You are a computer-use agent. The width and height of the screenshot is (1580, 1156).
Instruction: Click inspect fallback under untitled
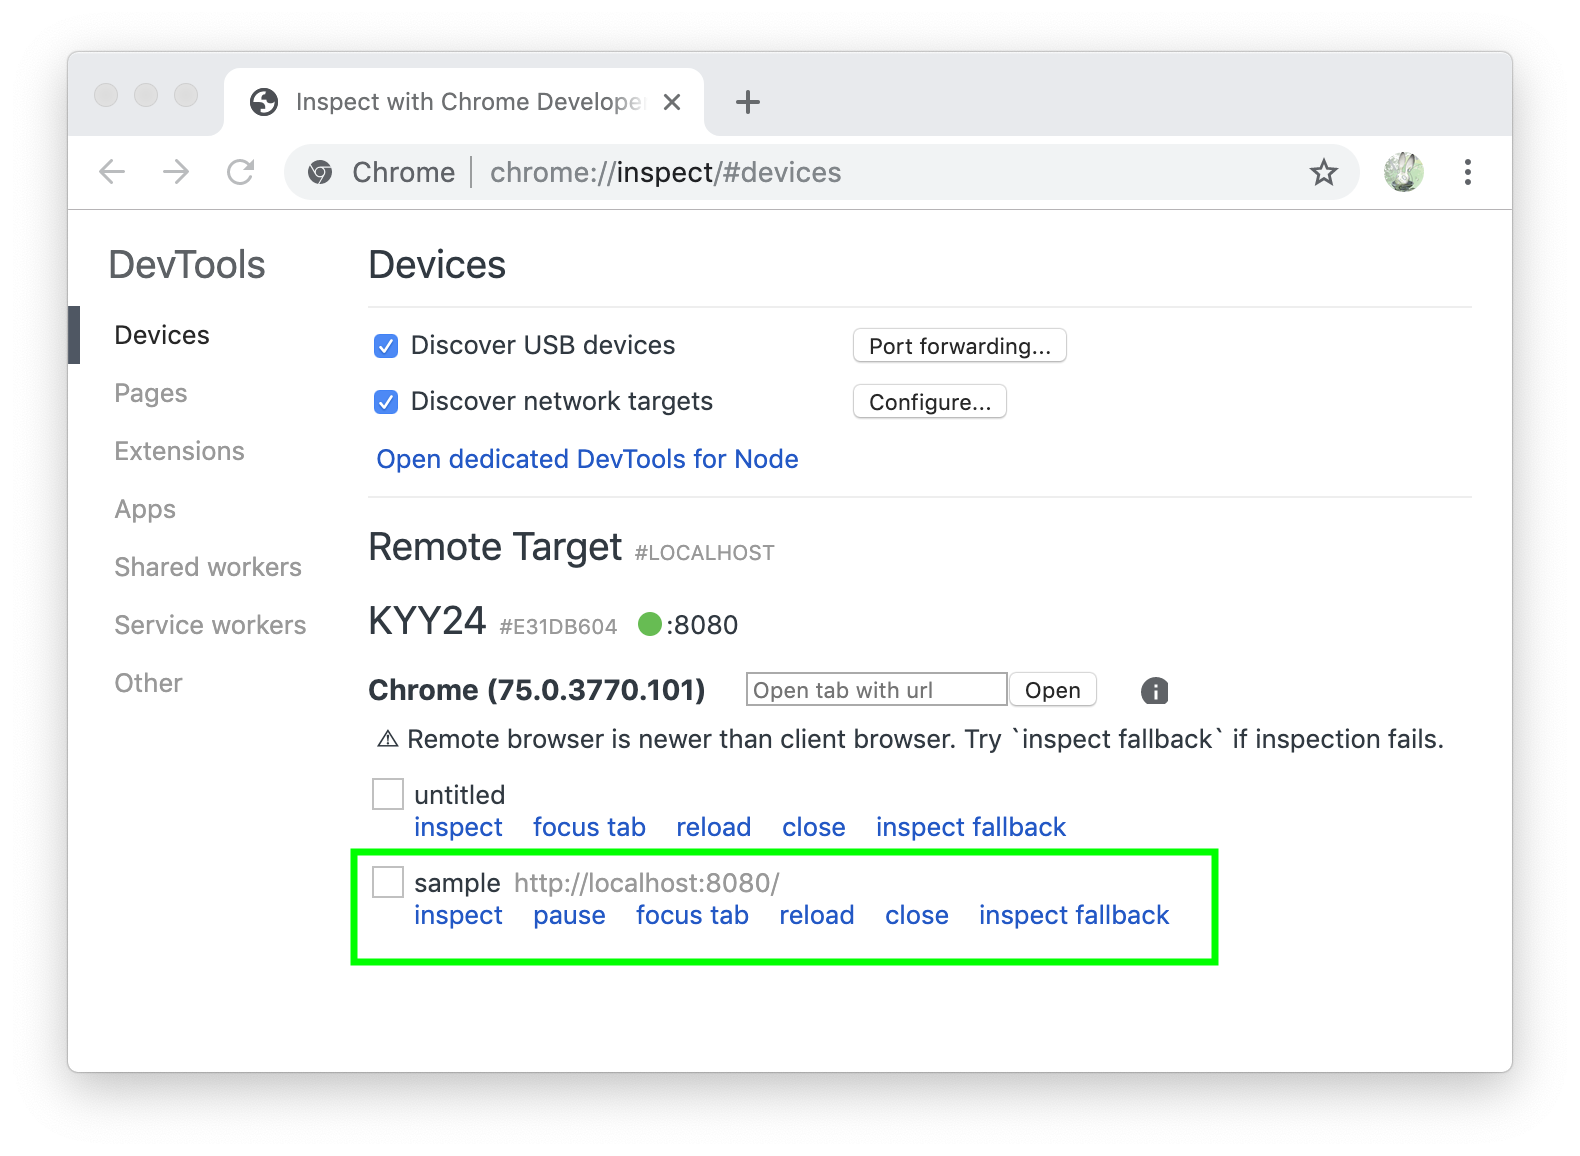(972, 827)
